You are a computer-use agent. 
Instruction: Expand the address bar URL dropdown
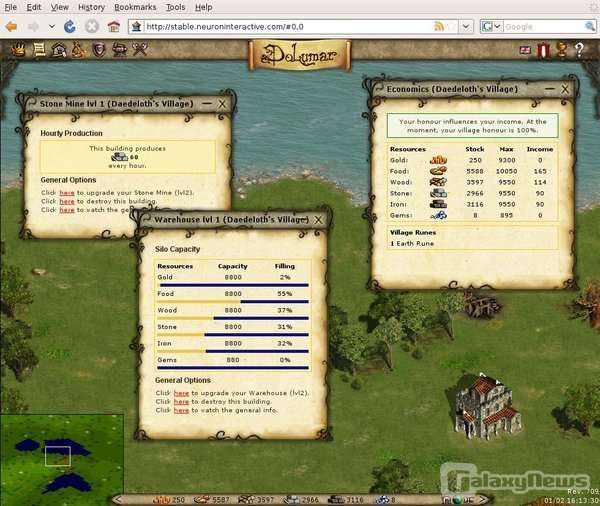(x=466, y=26)
